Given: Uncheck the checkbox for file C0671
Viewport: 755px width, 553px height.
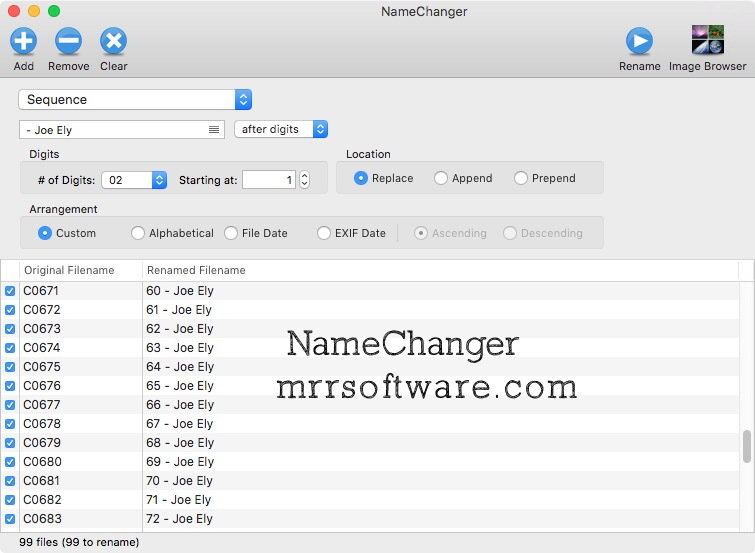Looking at the screenshot, I should (10, 291).
